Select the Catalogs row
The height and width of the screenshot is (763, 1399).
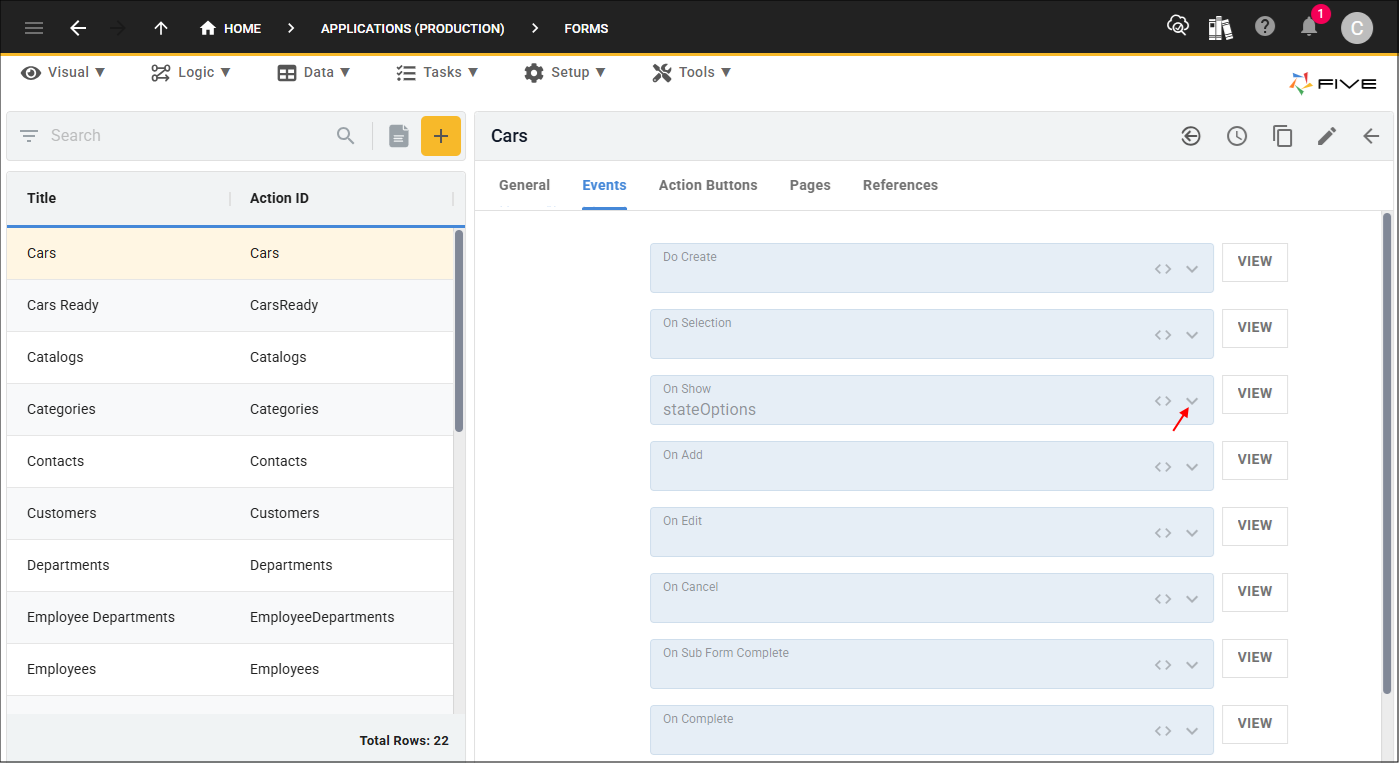pyautogui.click(x=230, y=357)
